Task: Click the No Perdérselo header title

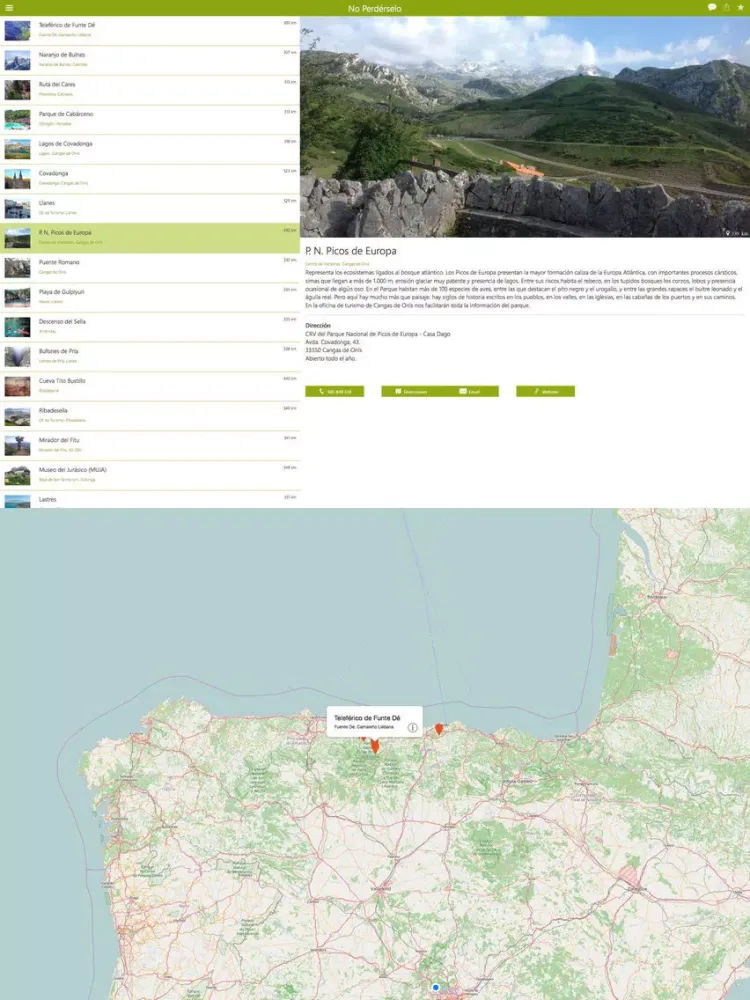Action: (375, 8)
